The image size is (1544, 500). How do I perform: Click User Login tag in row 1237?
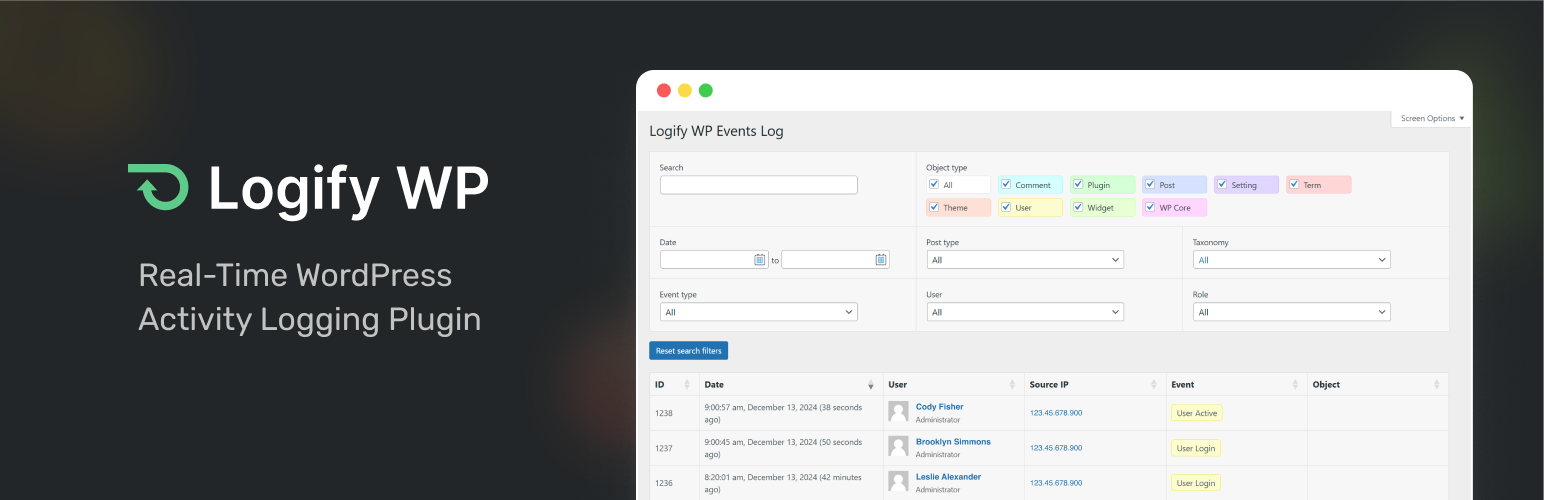[1196, 448]
